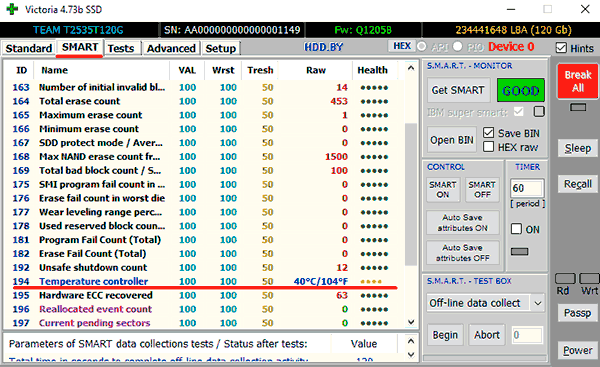Open the Advanced tab

tap(171, 49)
